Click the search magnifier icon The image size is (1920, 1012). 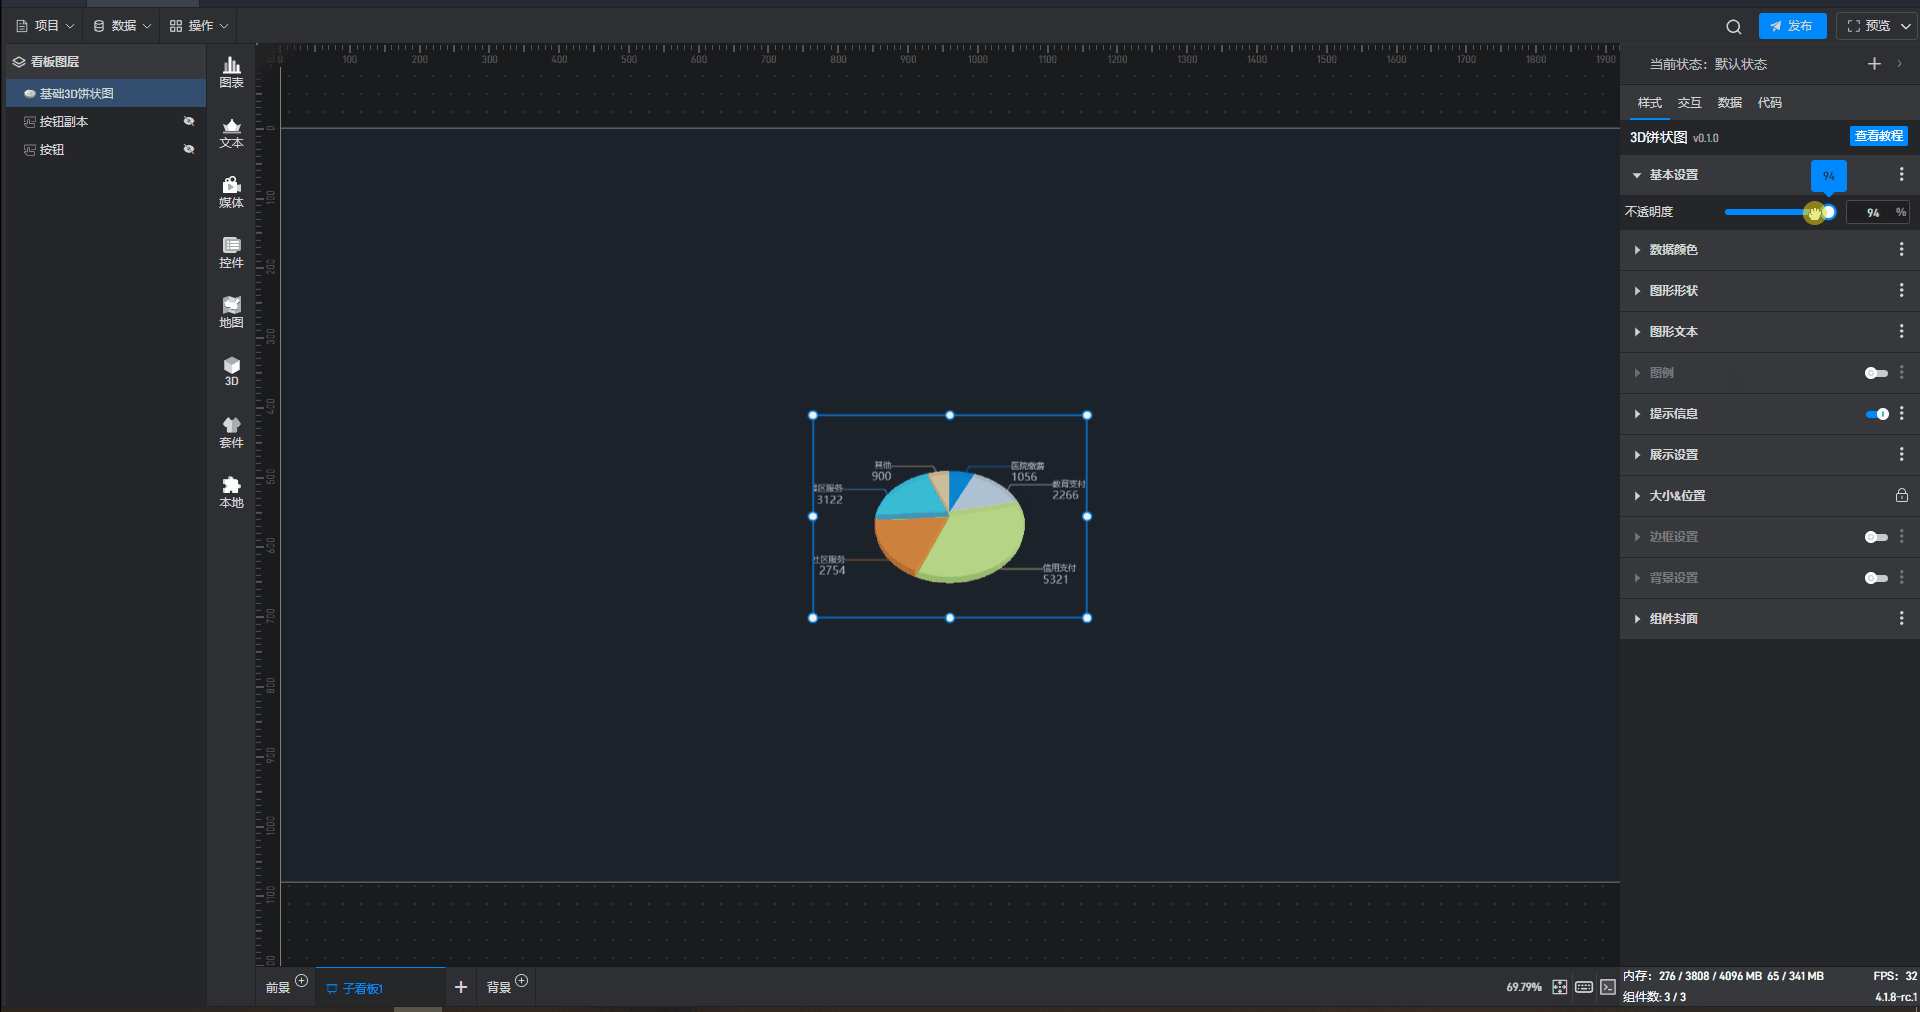(x=1733, y=27)
